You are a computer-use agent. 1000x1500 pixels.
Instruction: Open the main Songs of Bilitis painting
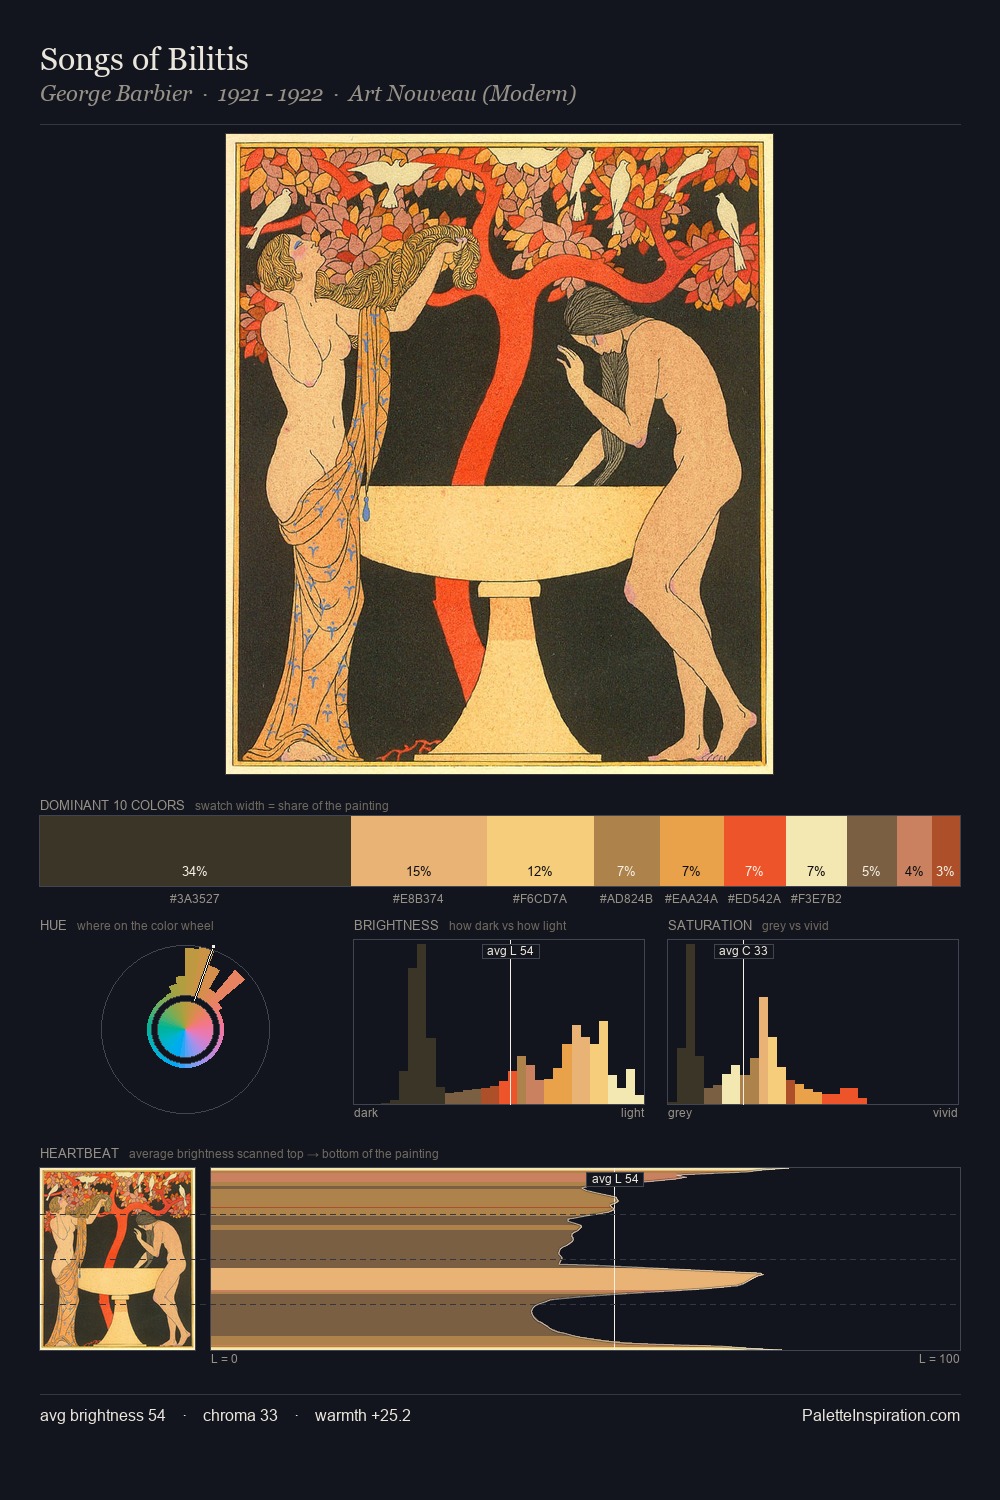pyautogui.click(x=499, y=454)
